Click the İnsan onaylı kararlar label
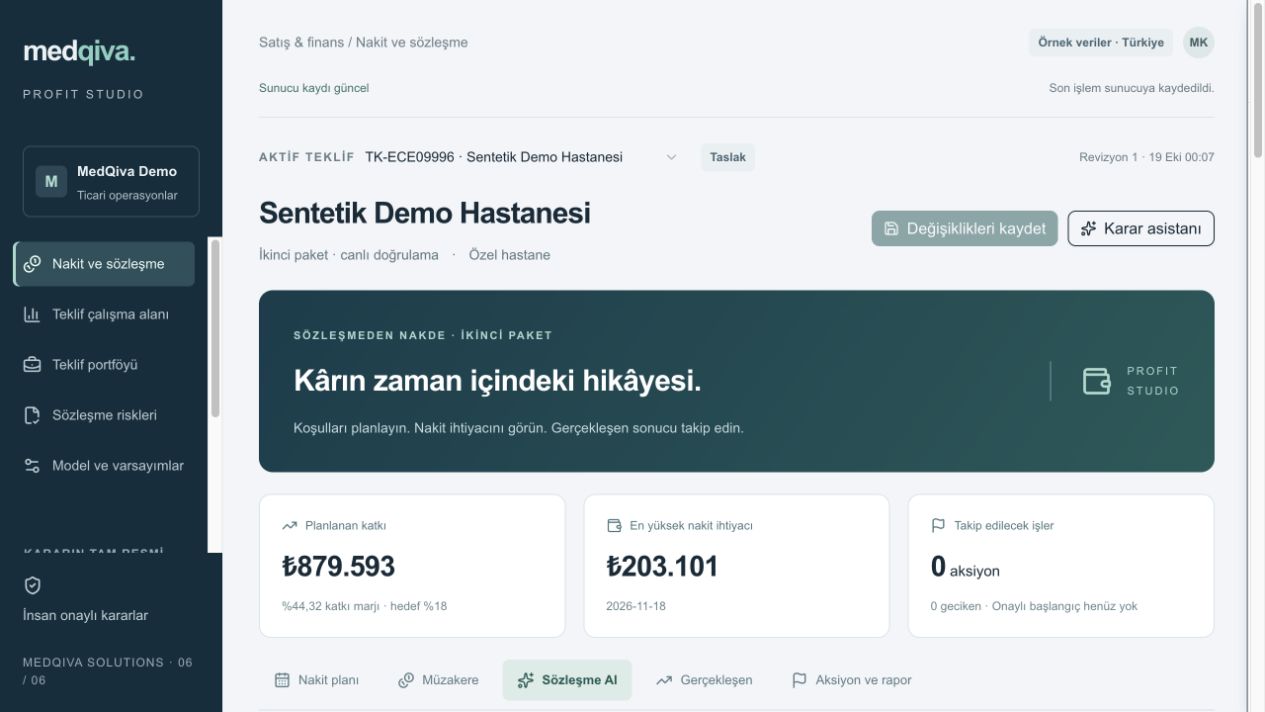This screenshot has height=712, width=1265. (85, 615)
